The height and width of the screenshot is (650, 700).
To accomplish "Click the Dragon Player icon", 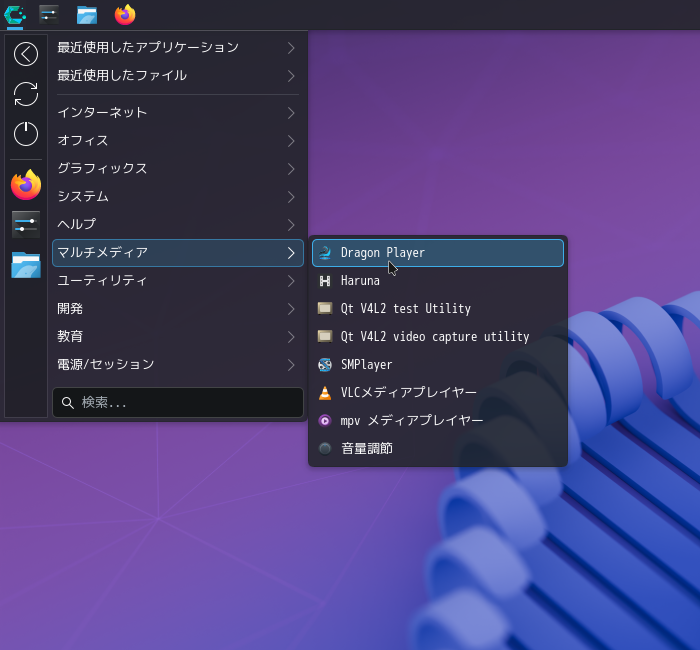I will 325,253.
